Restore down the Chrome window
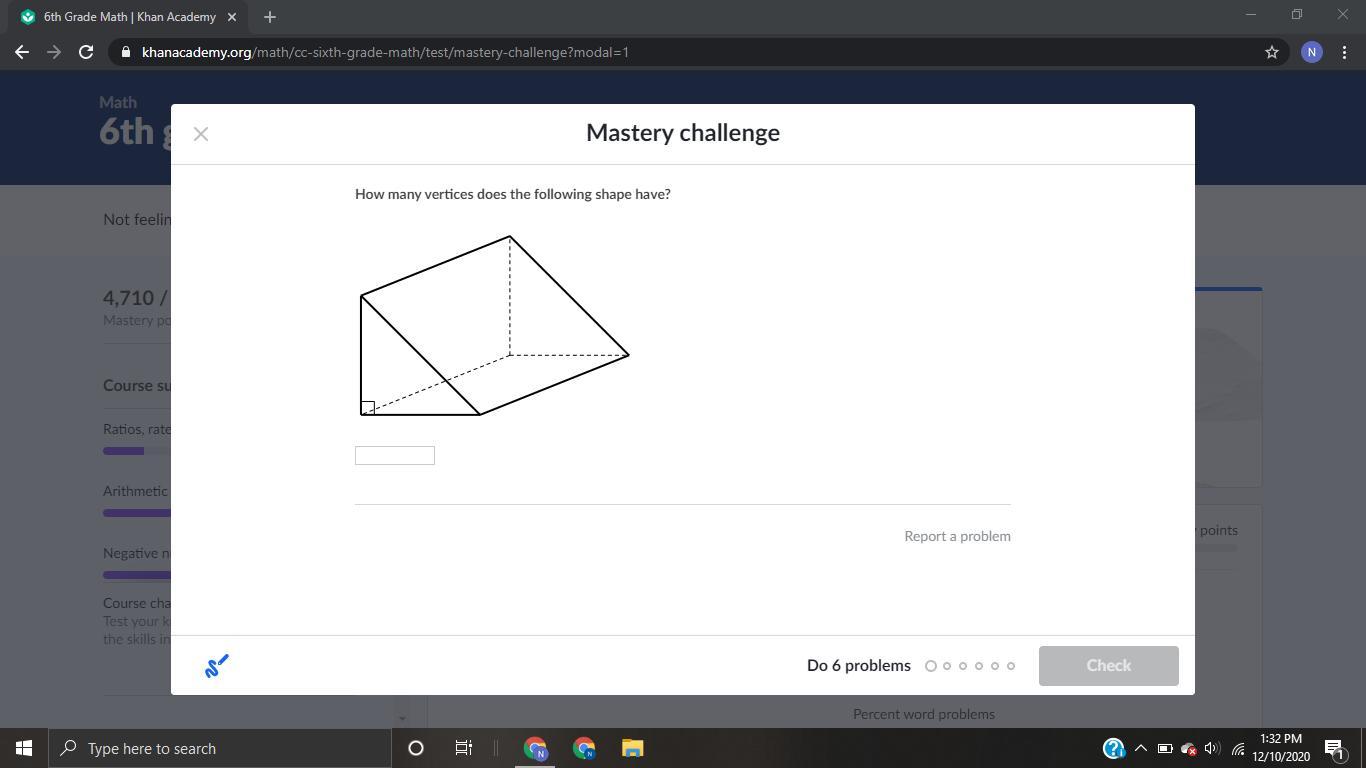The image size is (1366, 768). [1297, 15]
